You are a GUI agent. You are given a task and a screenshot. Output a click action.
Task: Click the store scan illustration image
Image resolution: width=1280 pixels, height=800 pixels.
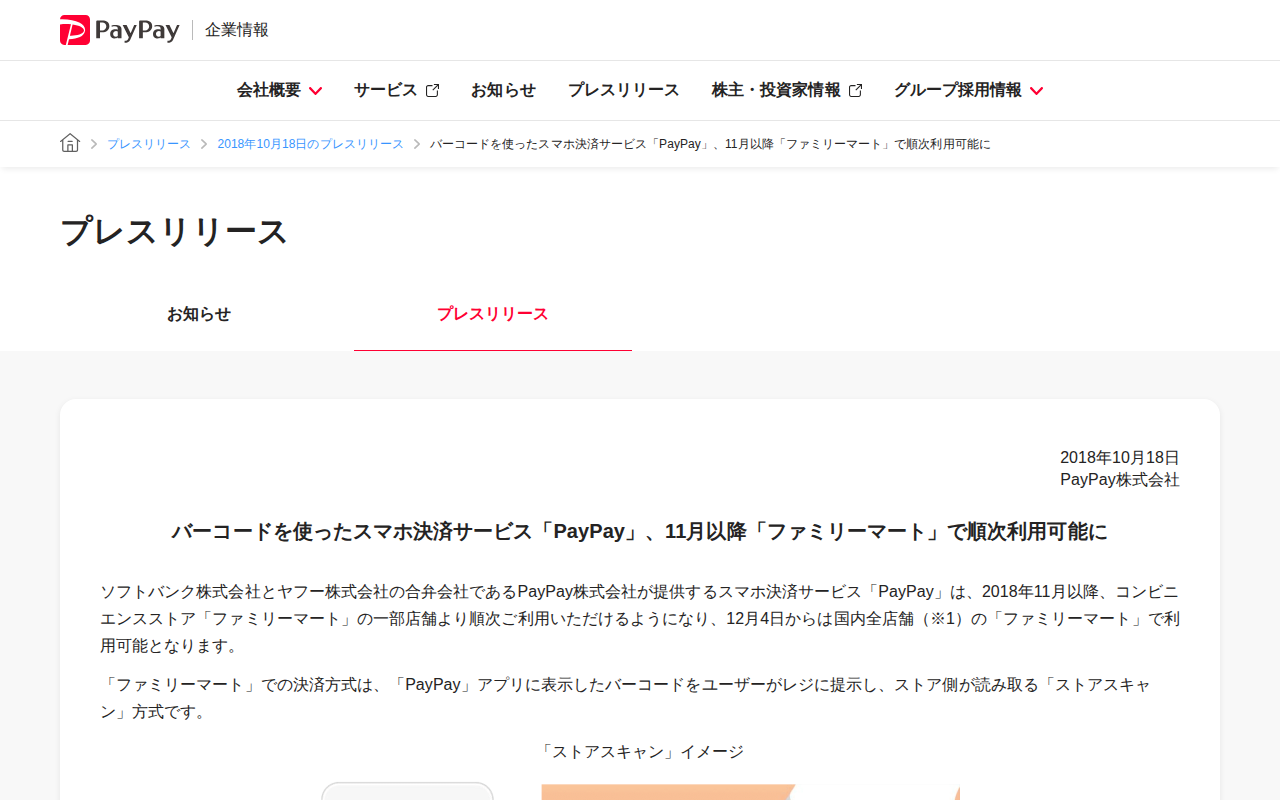pos(640,791)
